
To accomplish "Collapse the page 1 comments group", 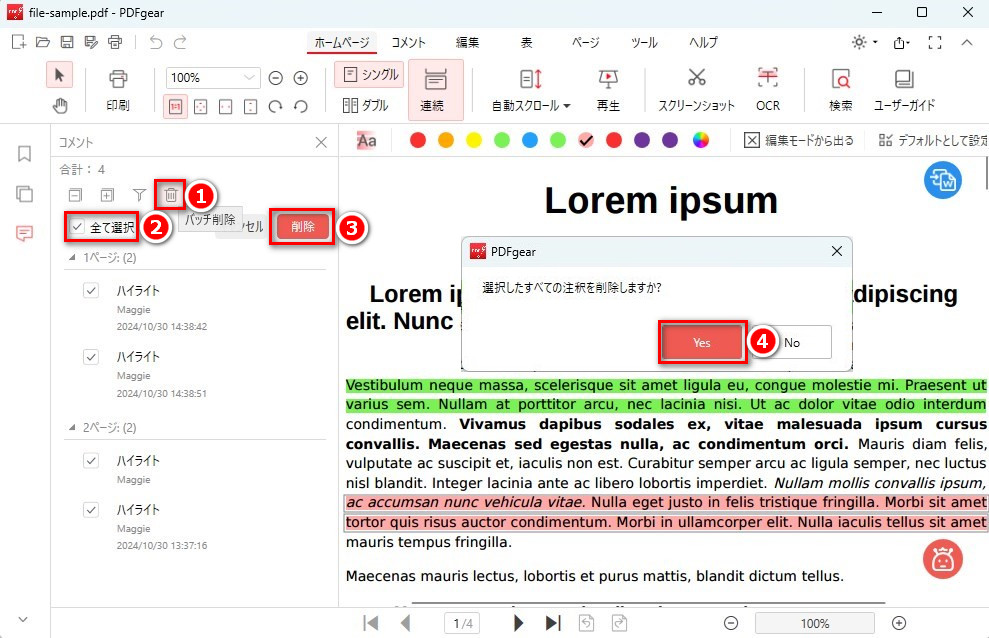I will 71,258.
